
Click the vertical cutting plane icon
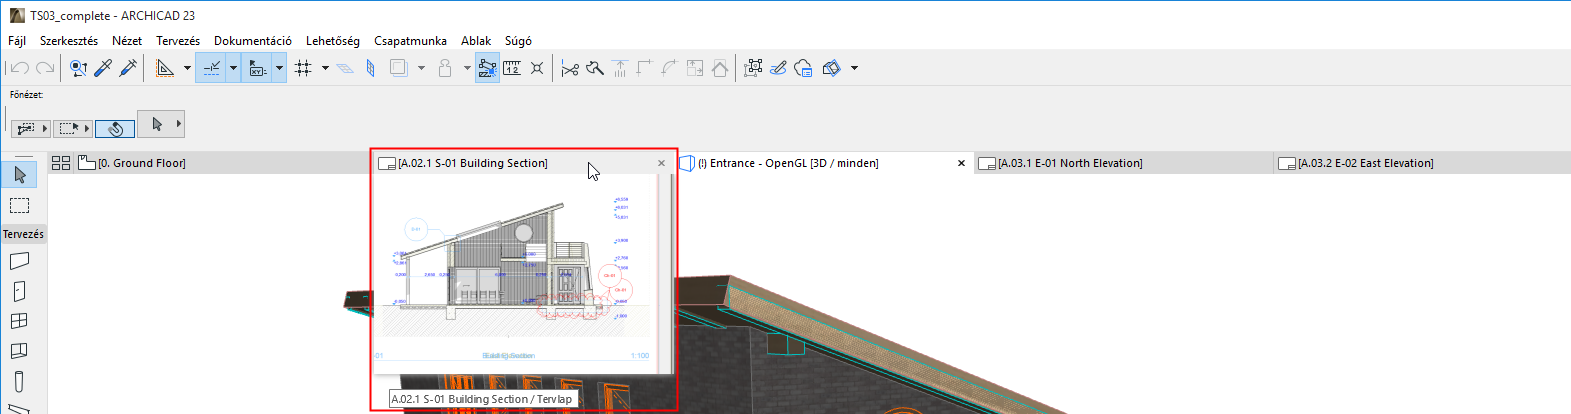point(371,68)
